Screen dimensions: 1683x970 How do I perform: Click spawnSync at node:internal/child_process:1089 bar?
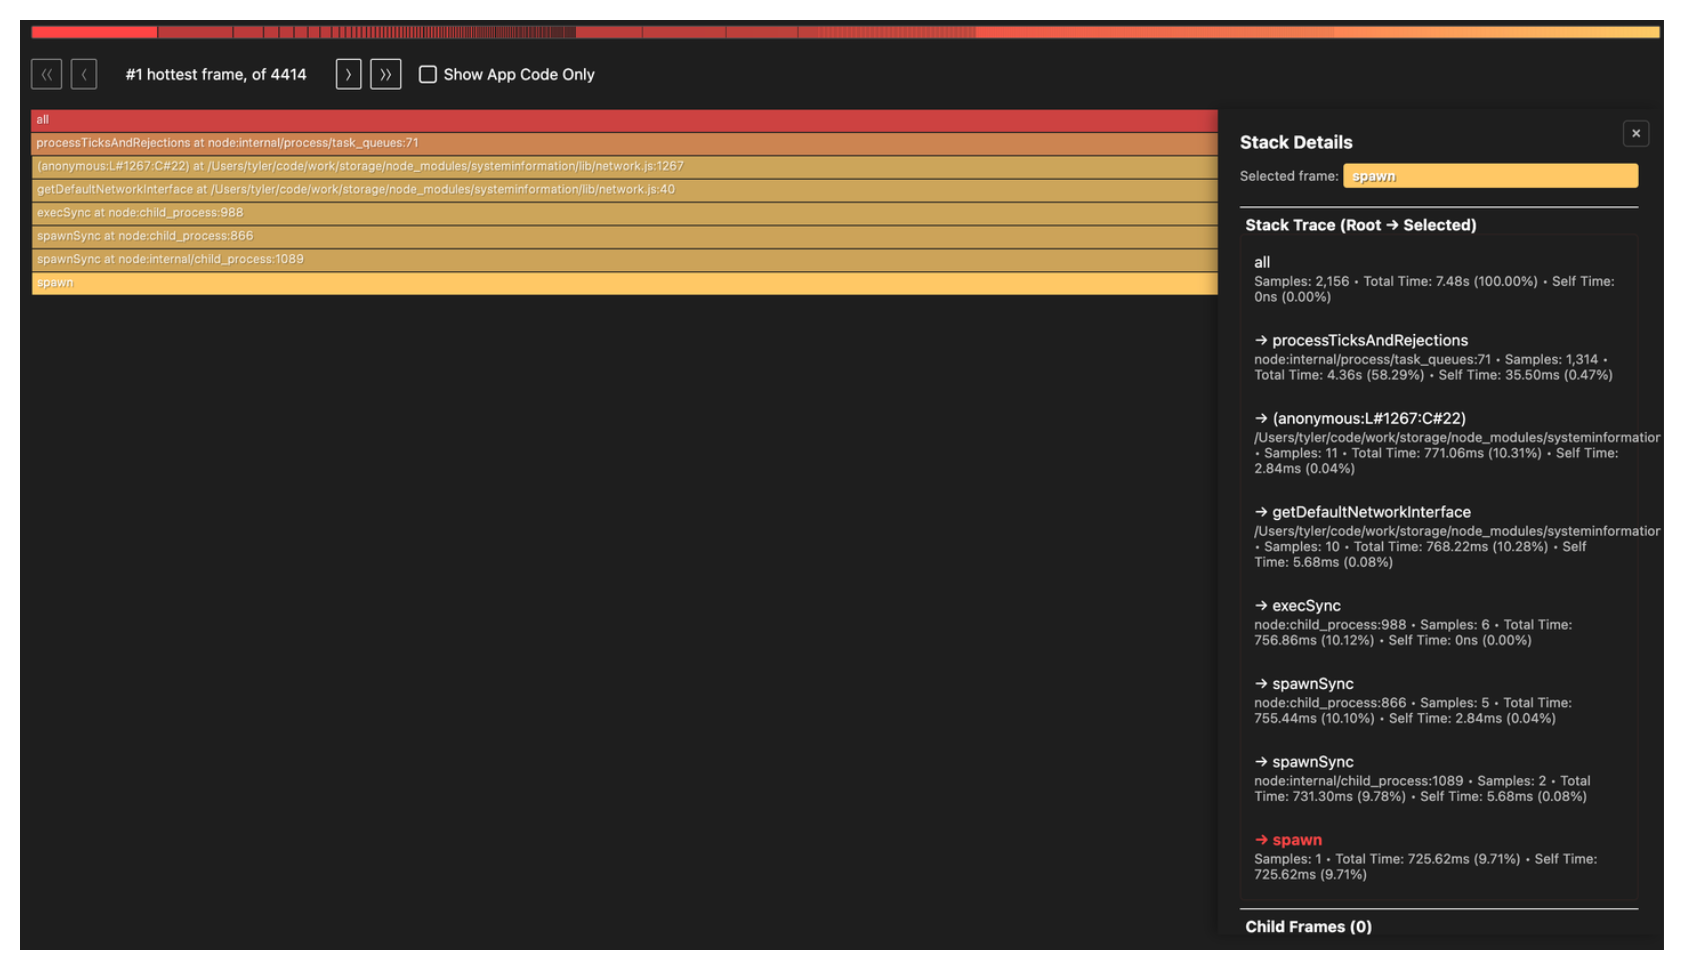tap(624, 259)
